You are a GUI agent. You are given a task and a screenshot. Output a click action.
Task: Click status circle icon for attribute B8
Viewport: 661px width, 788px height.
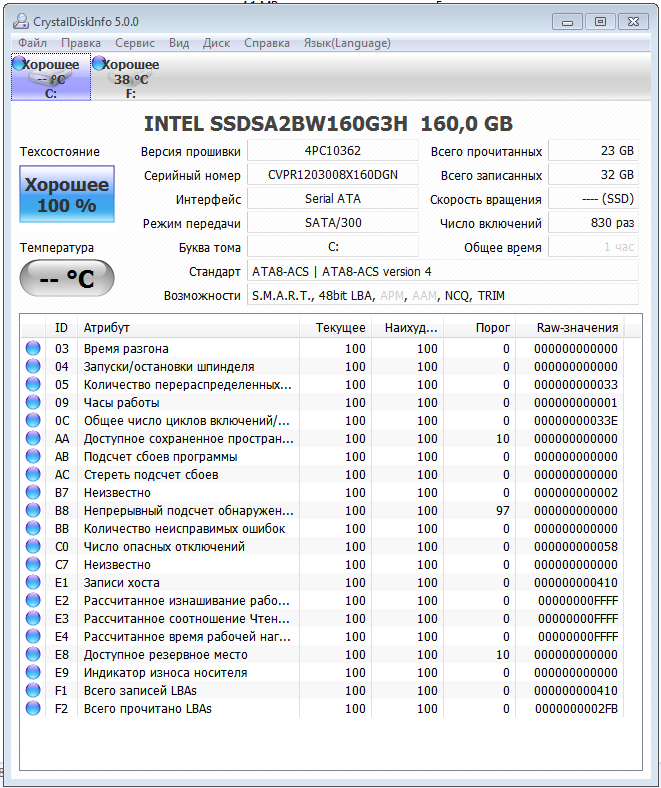pyautogui.click(x=33, y=511)
